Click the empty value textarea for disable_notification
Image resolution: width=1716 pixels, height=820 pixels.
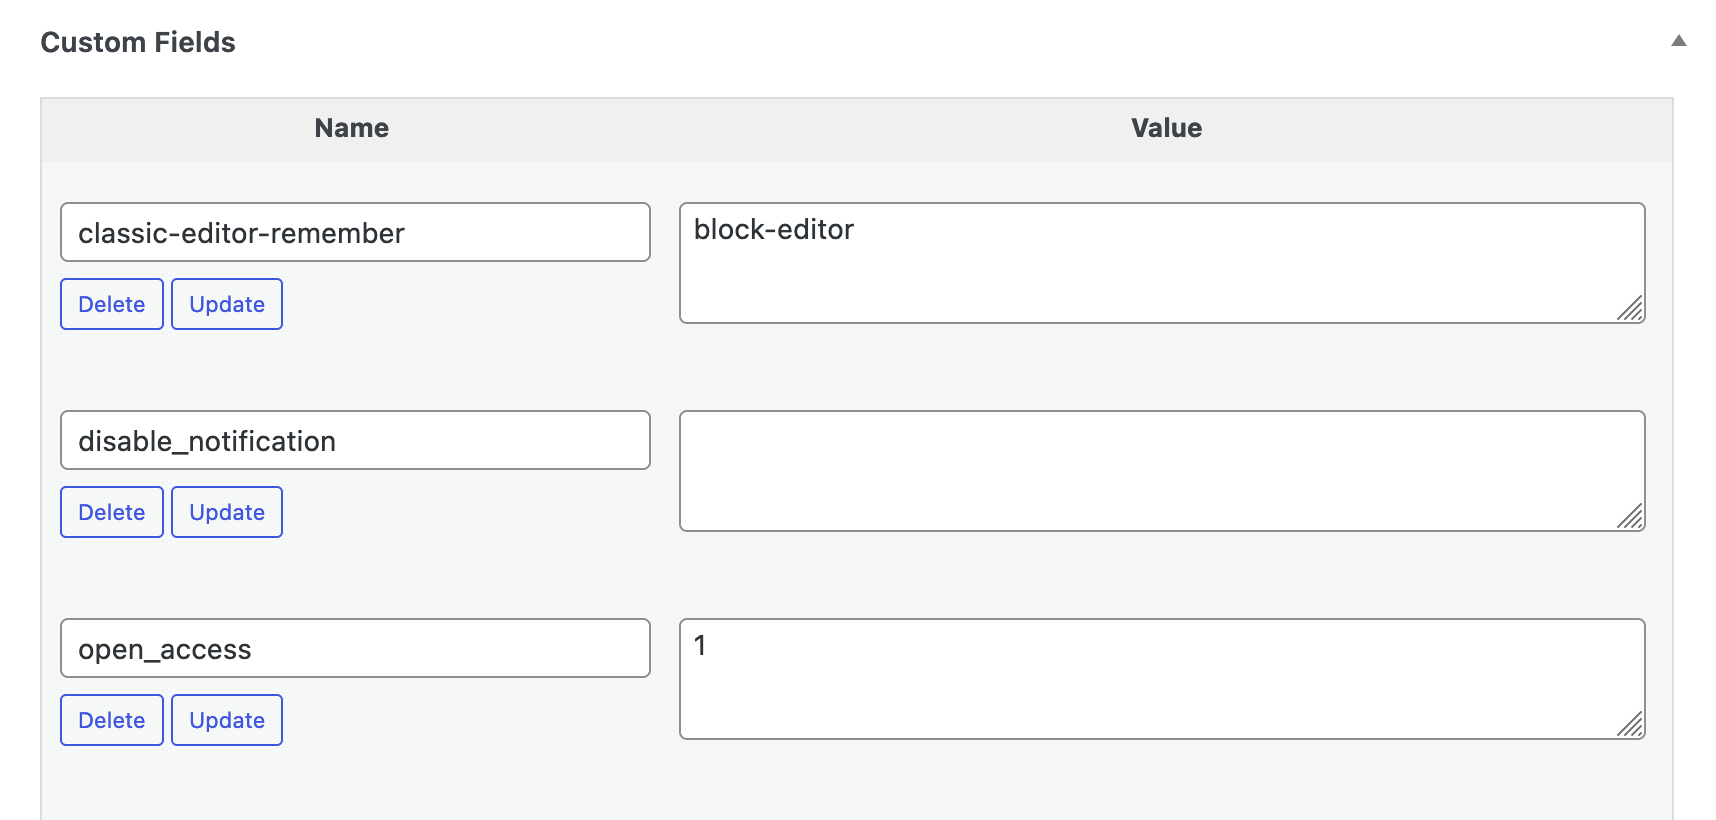tap(1160, 470)
